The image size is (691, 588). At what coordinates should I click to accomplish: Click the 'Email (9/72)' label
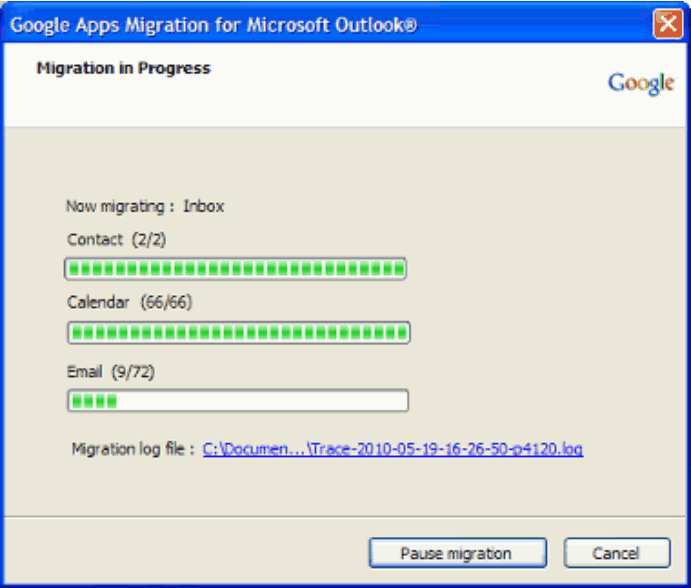coord(111,372)
